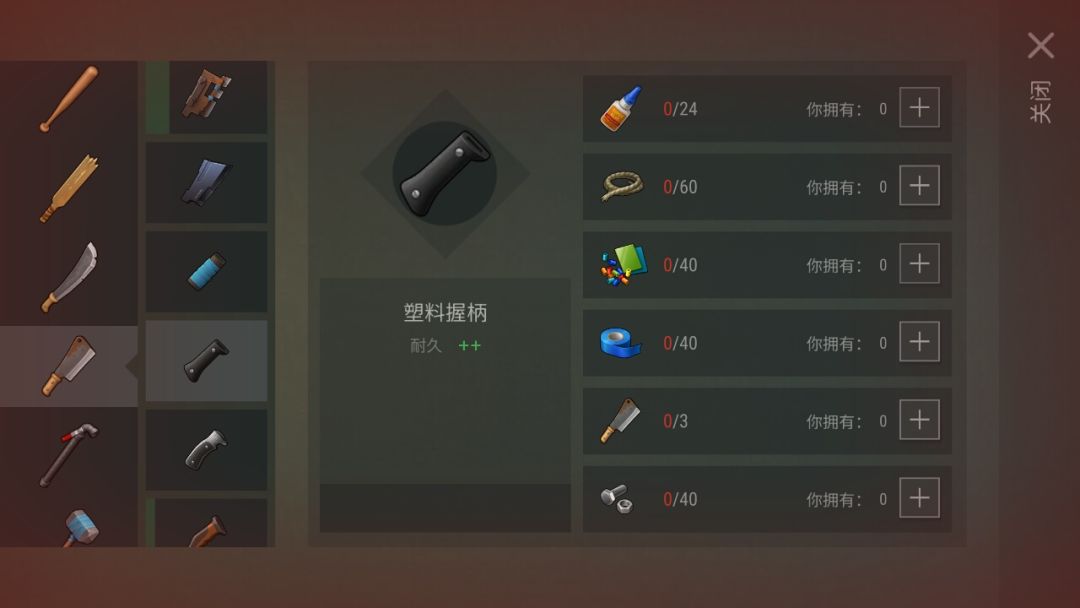Tap the large plastic handle preview
The image size is (1080, 608).
445,174
